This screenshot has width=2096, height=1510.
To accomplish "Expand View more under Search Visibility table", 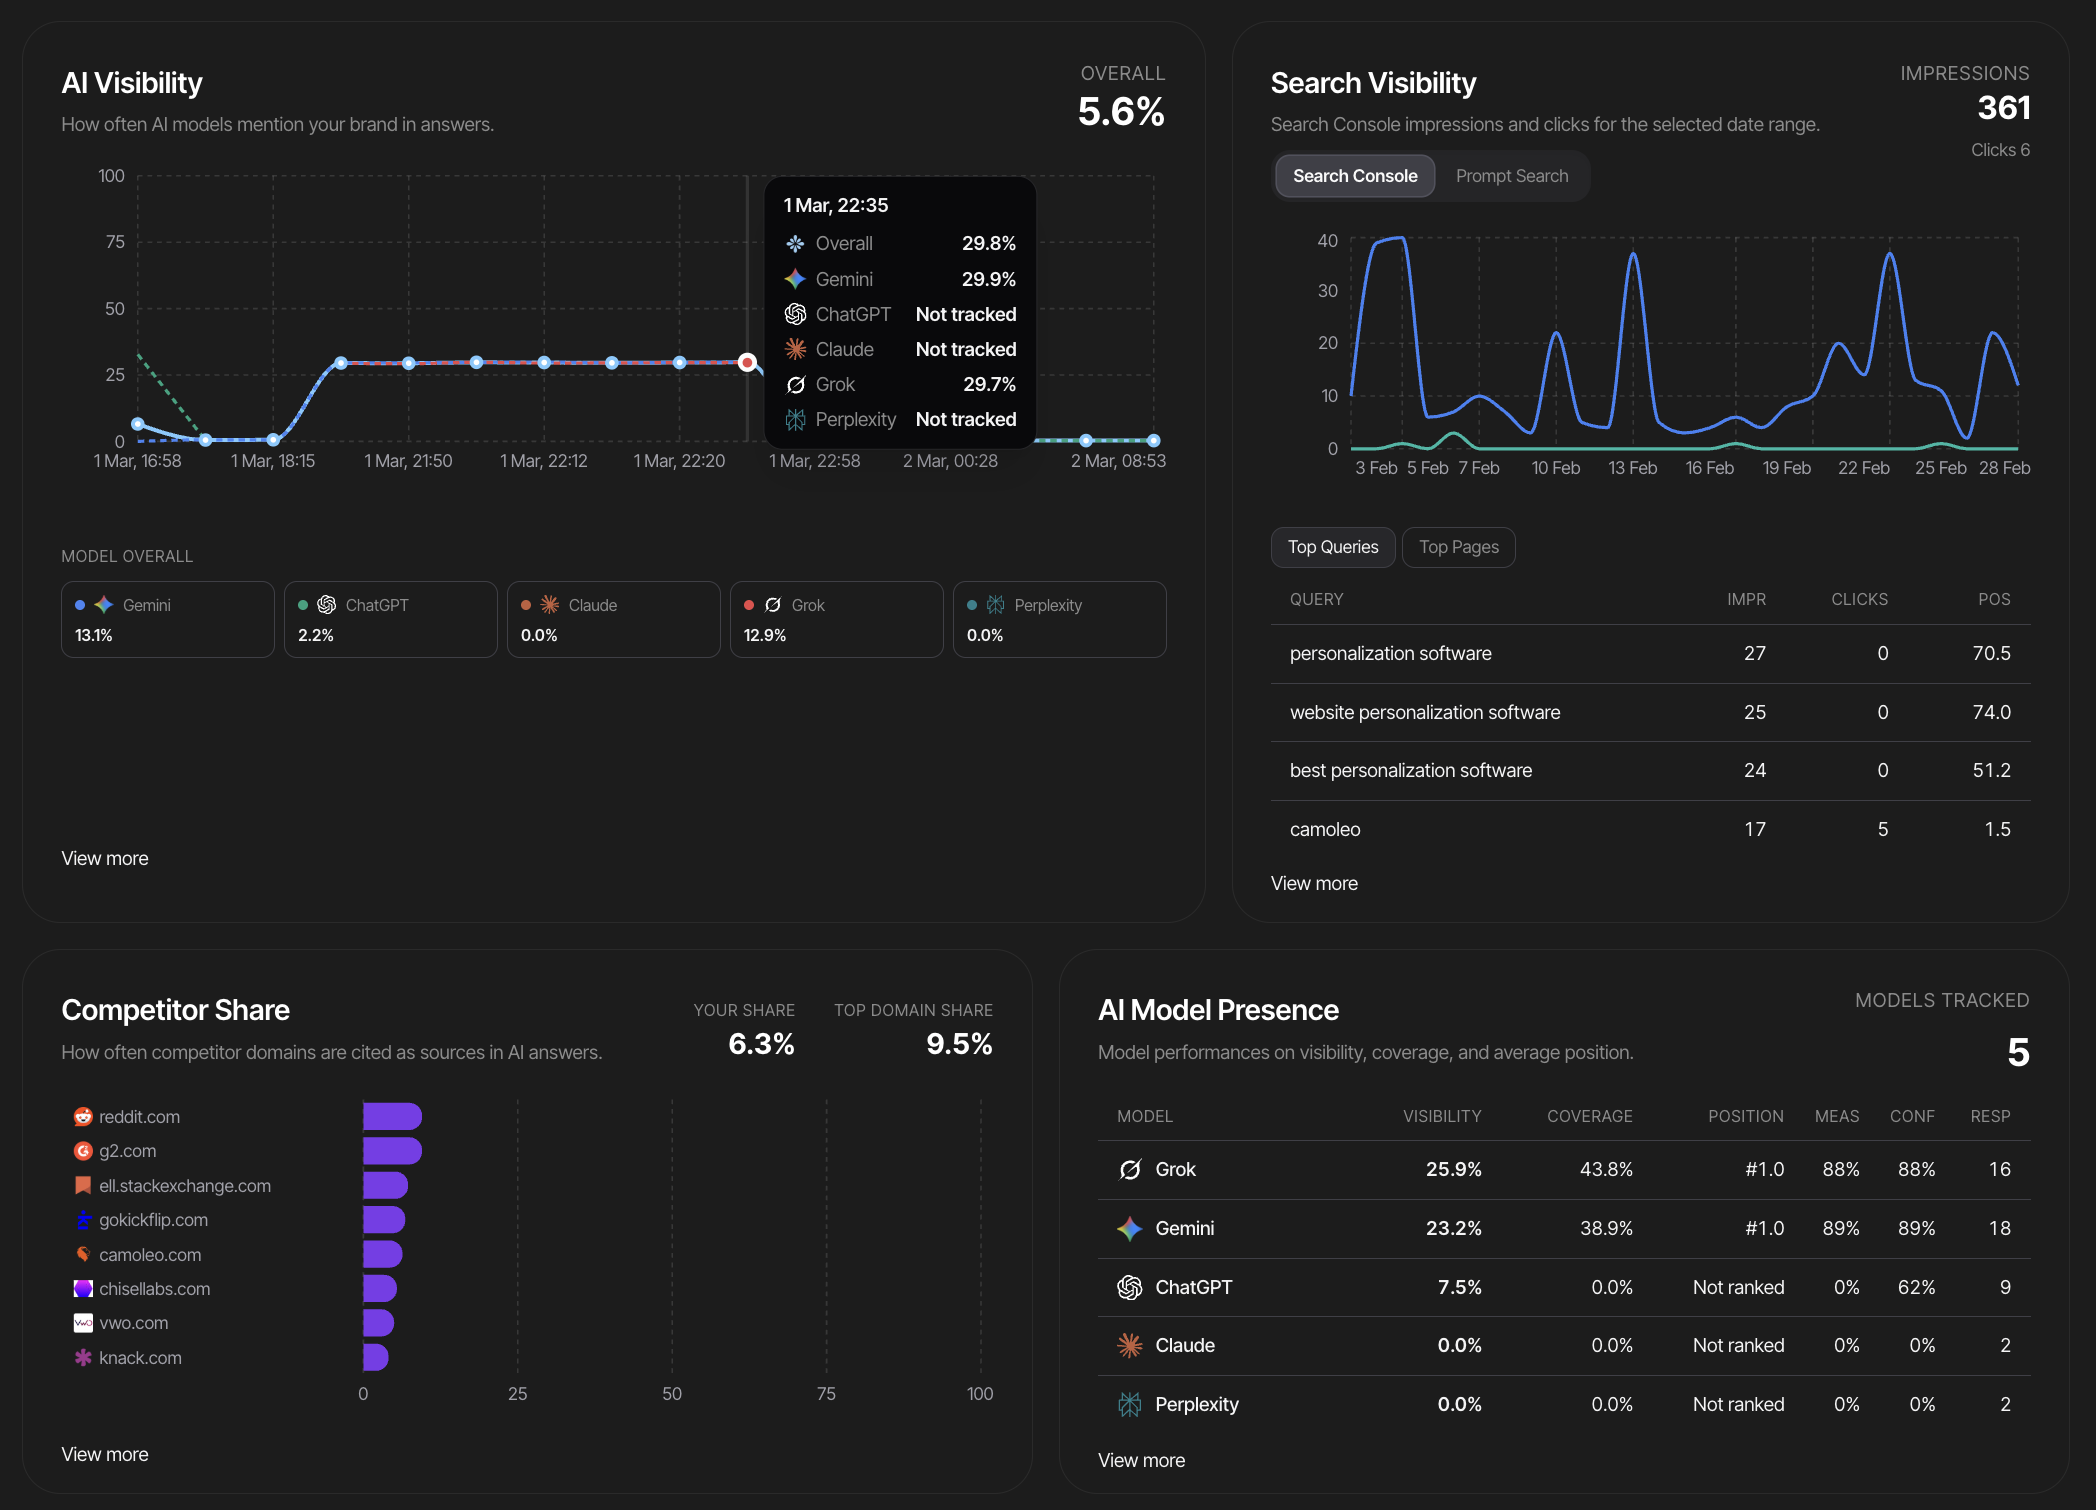I will (x=1314, y=883).
